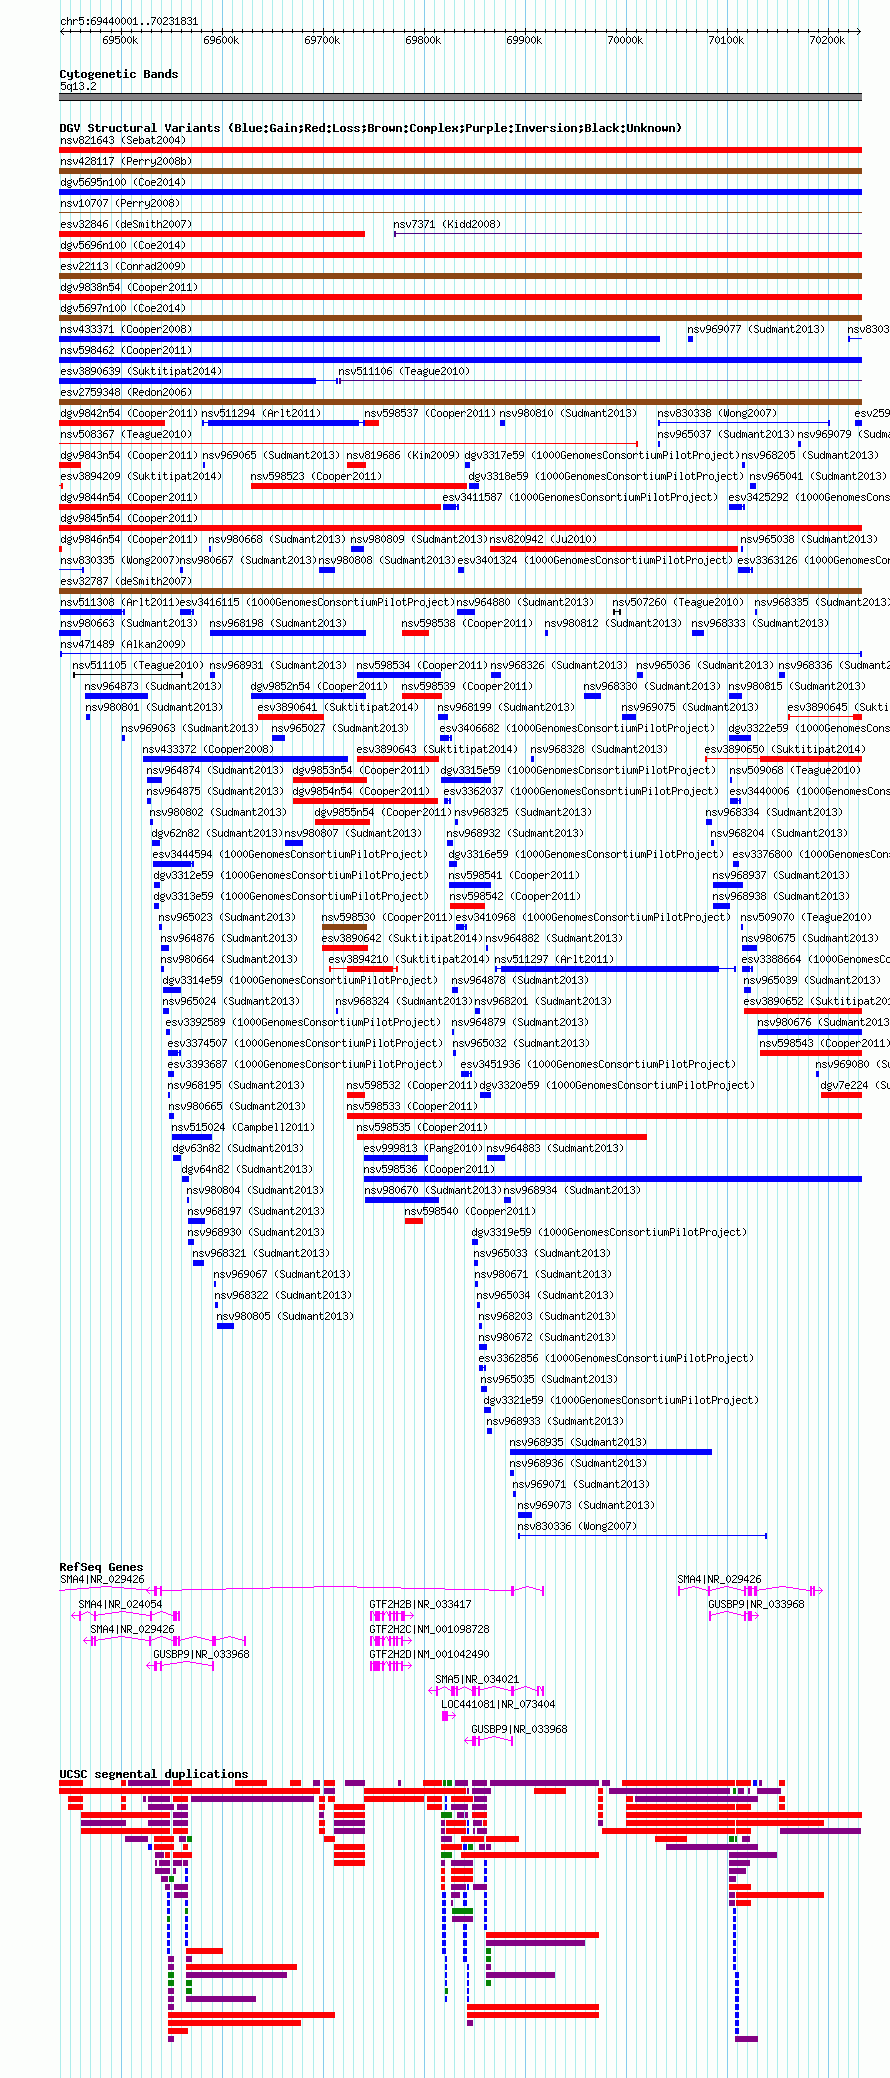The image size is (890, 2078).
Task: Open variant nsv515024 (Campbell2011)
Action: click(x=242, y=1128)
